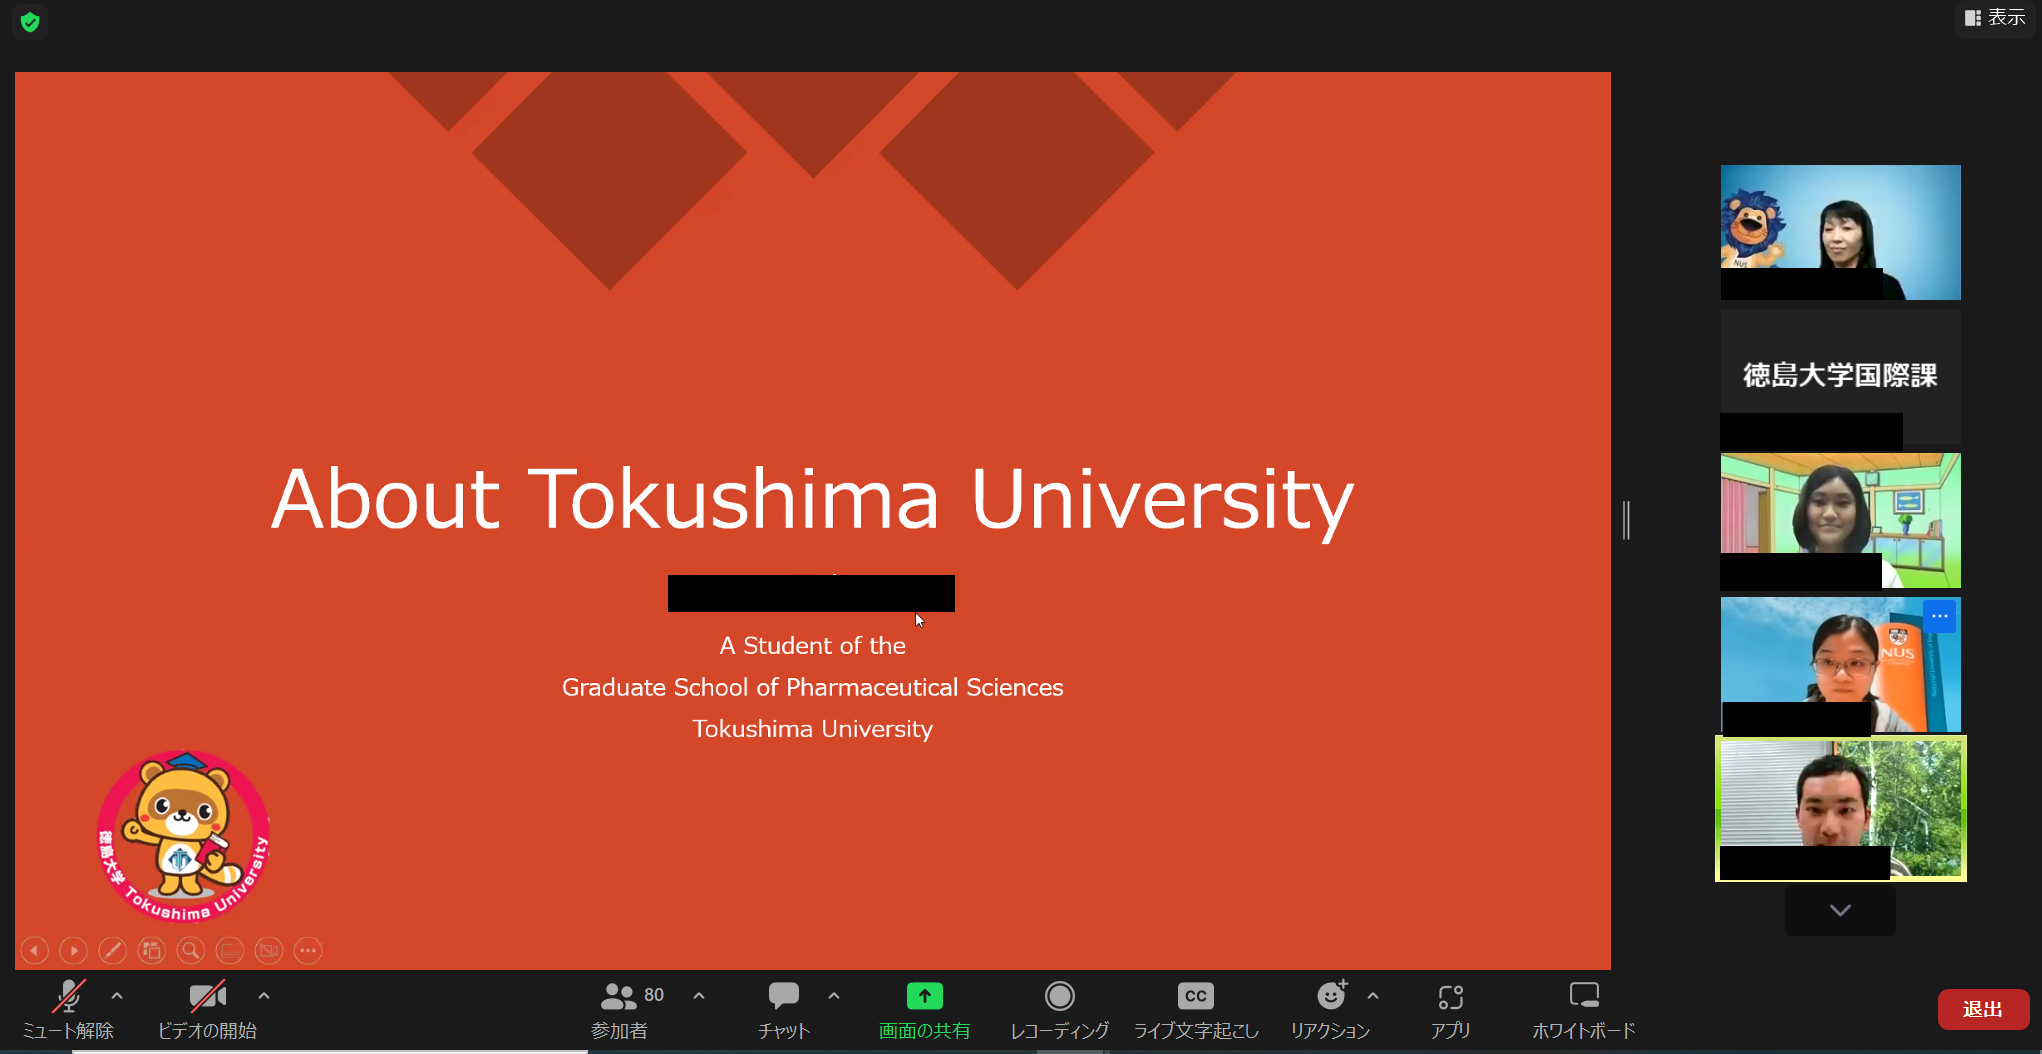
Task: Go to previous slide in presentation controls
Action: (35, 950)
